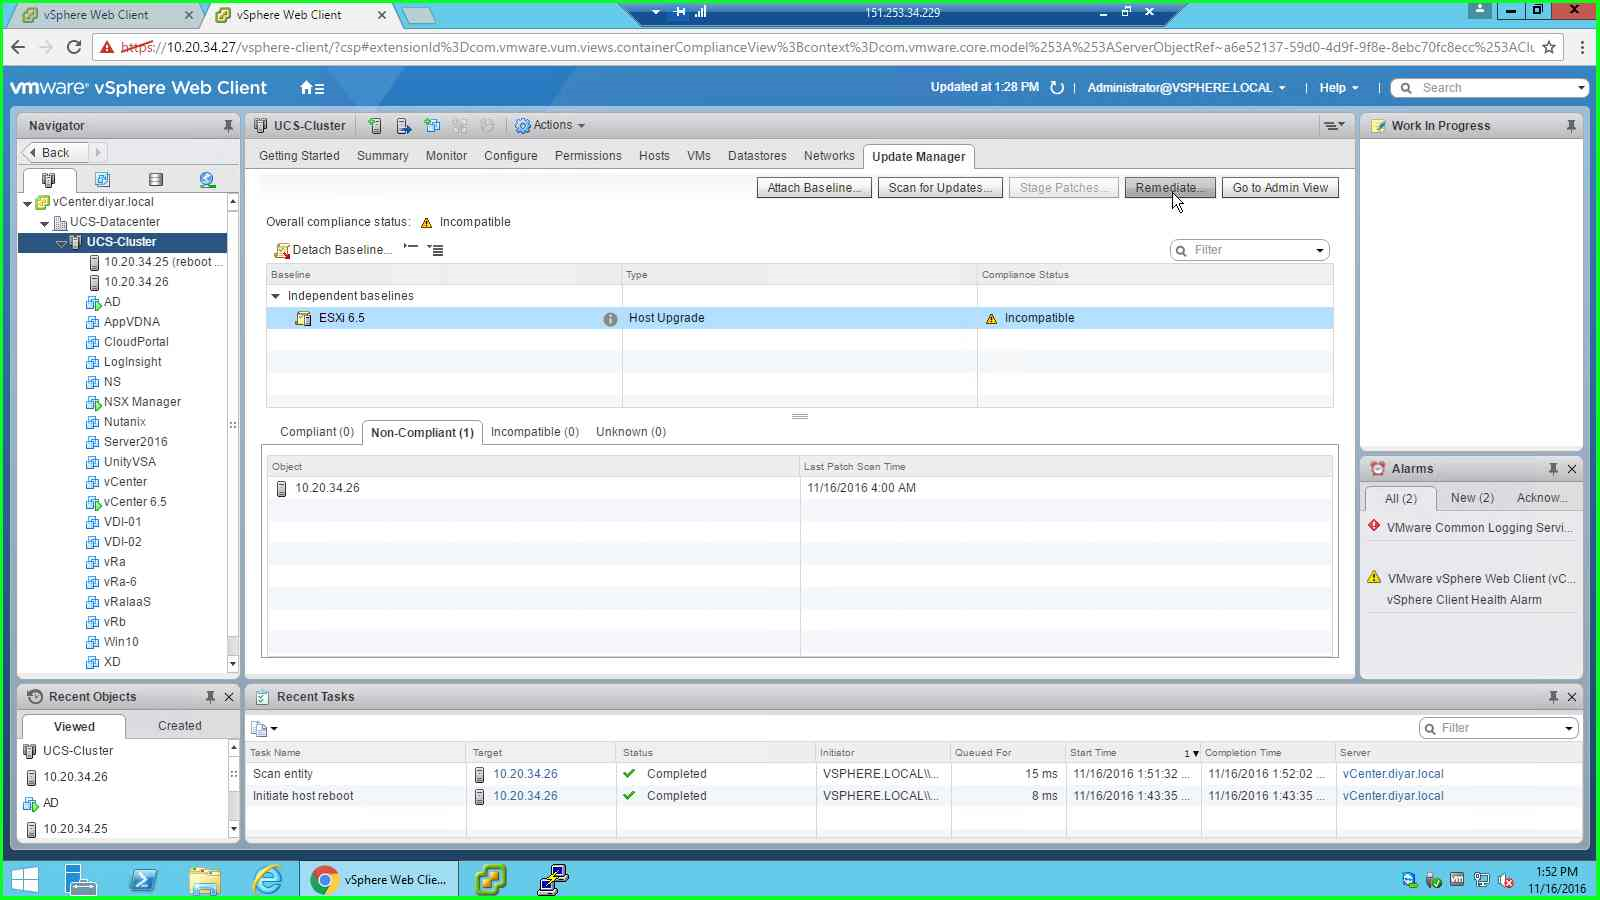The width and height of the screenshot is (1600, 900).
Task: Pin the Recent Tasks panel
Action: [1553, 697]
